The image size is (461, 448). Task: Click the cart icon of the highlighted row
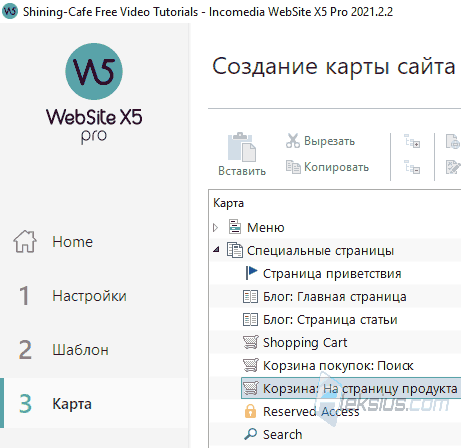250,388
